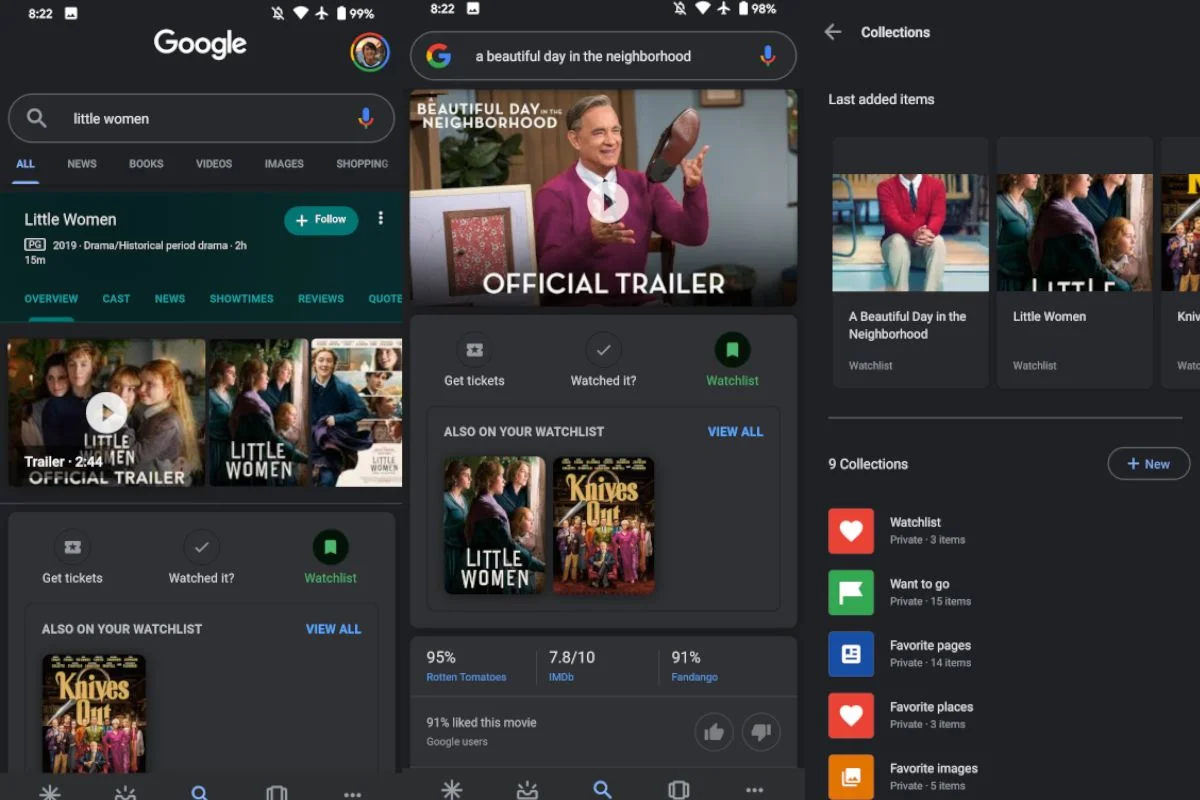Open A Beautiful Day in the Neighborhood card
Viewport: 1200px width, 800px height.
pos(910,262)
